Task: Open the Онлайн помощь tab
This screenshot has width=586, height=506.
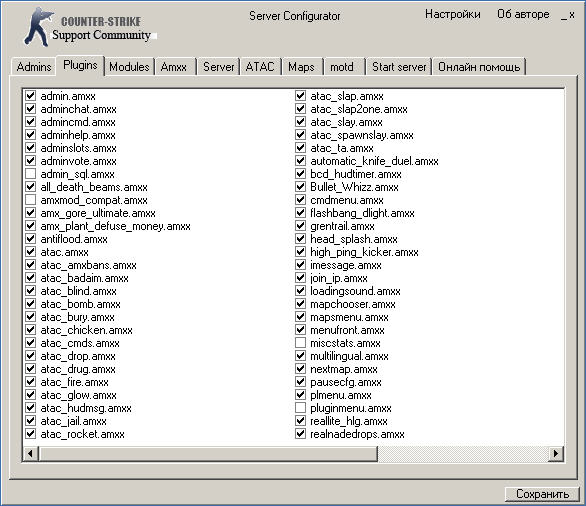Action: point(479,67)
